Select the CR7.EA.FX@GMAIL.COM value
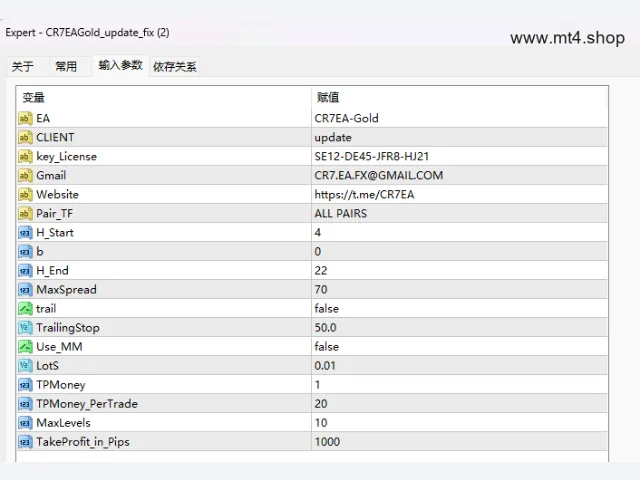Image resolution: width=640 pixels, height=480 pixels. click(x=459, y=176)
